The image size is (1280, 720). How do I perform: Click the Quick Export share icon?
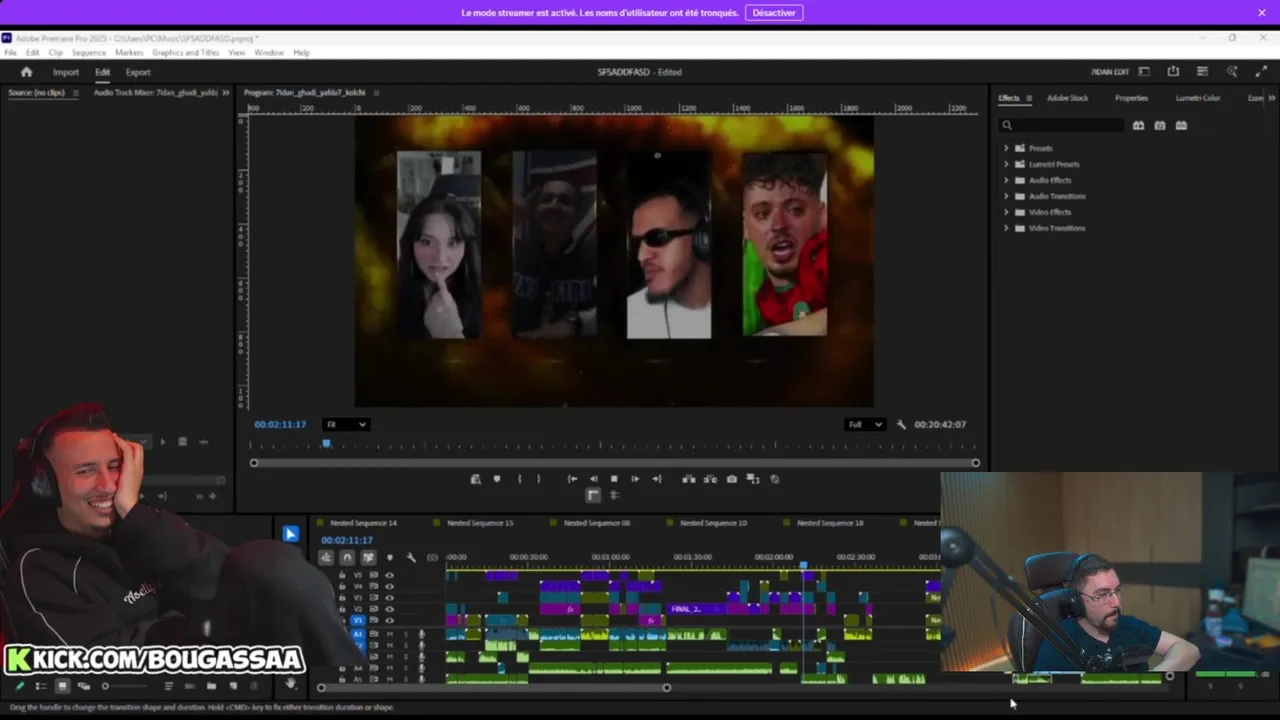tap(1173, 72)
